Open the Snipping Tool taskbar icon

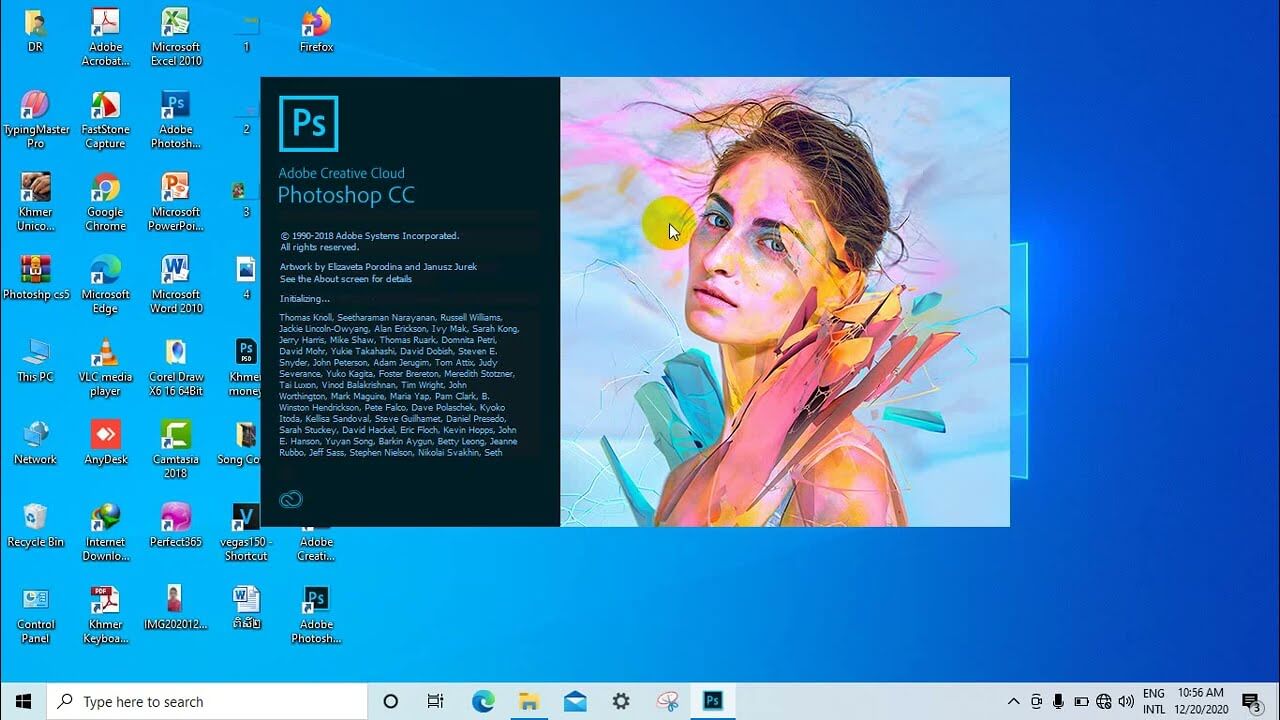click(x=667, y=701)
